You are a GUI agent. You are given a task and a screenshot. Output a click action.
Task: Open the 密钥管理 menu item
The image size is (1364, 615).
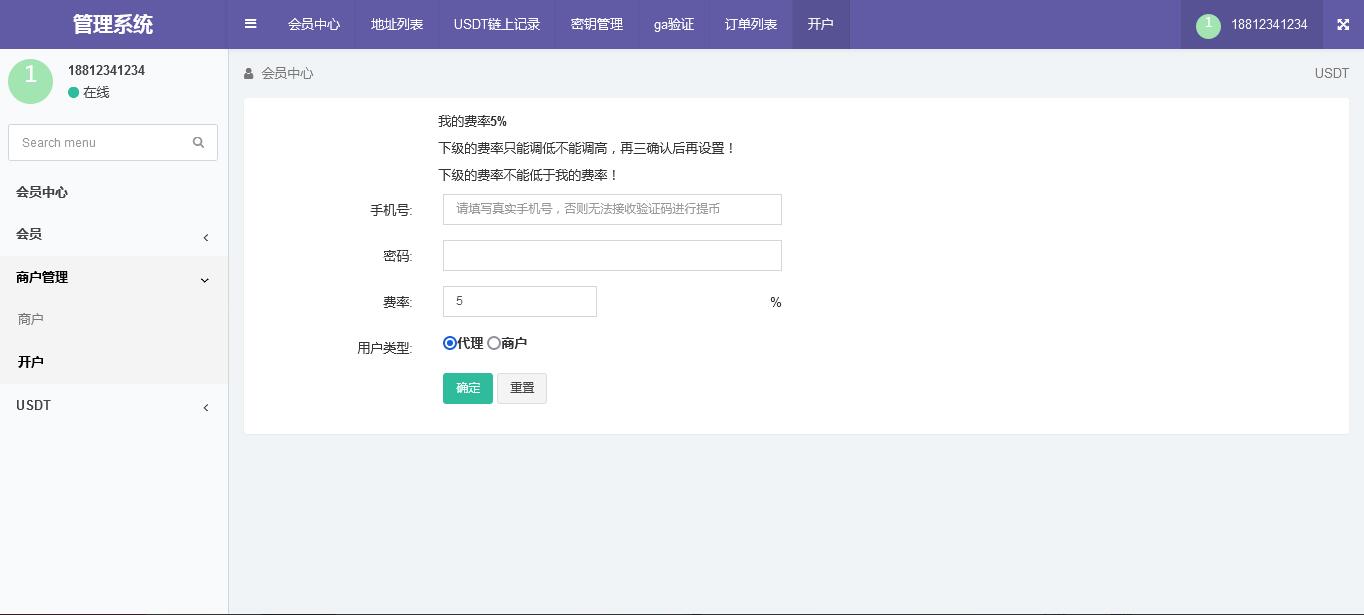[x=596, y=24]
